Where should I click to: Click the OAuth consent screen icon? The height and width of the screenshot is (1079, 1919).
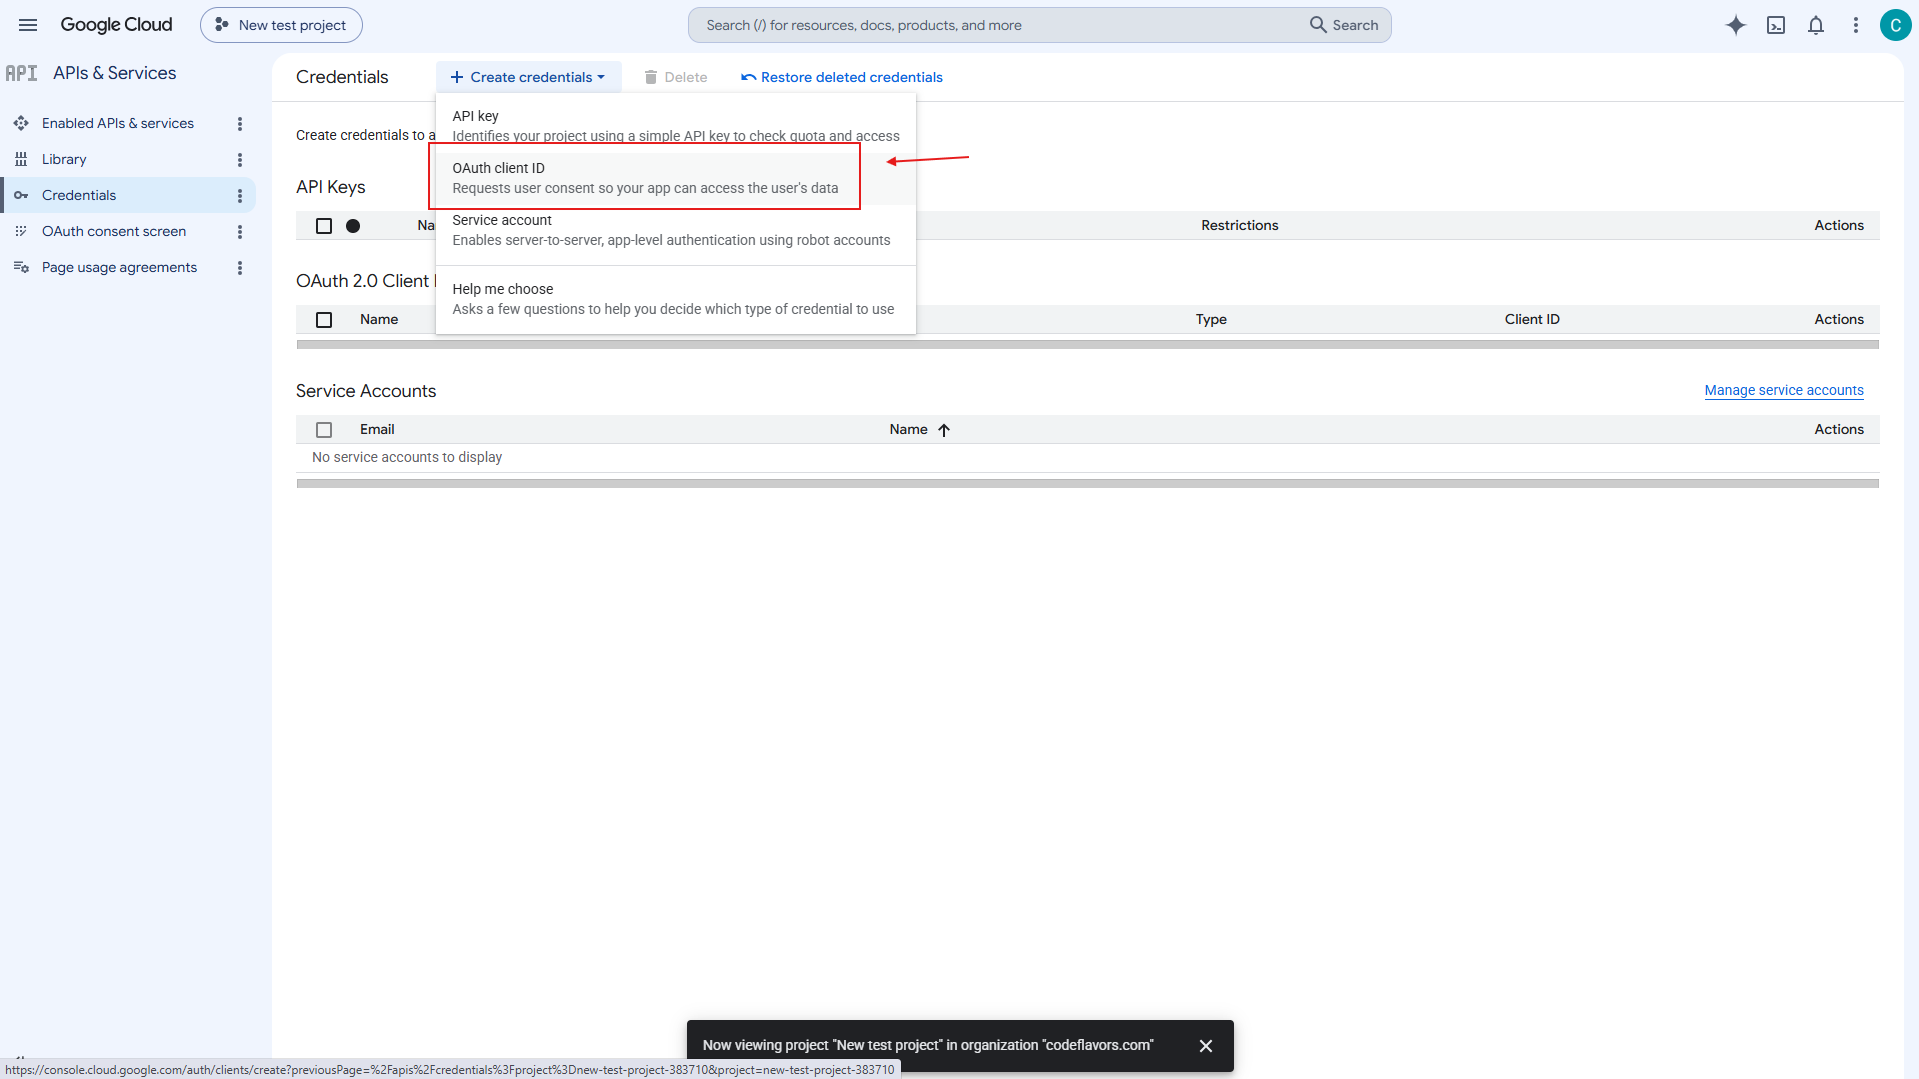coord(21,231)
